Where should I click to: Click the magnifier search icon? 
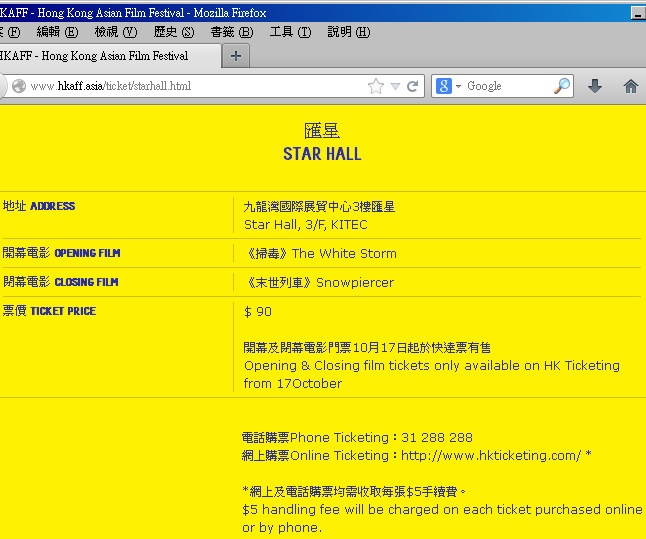click(x=562, y=86)
